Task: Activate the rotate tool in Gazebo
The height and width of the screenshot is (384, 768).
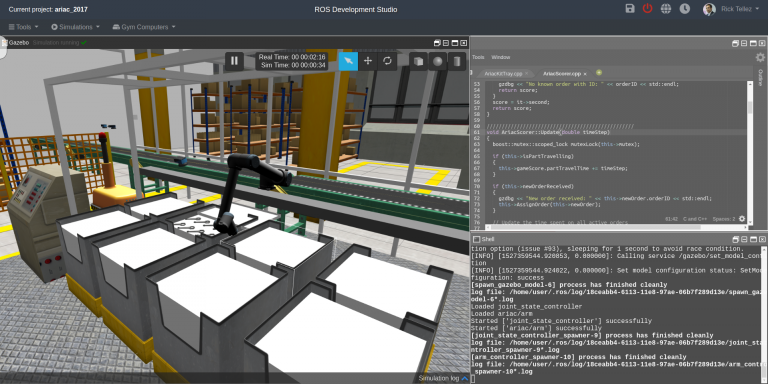Action: coord(387,61)
